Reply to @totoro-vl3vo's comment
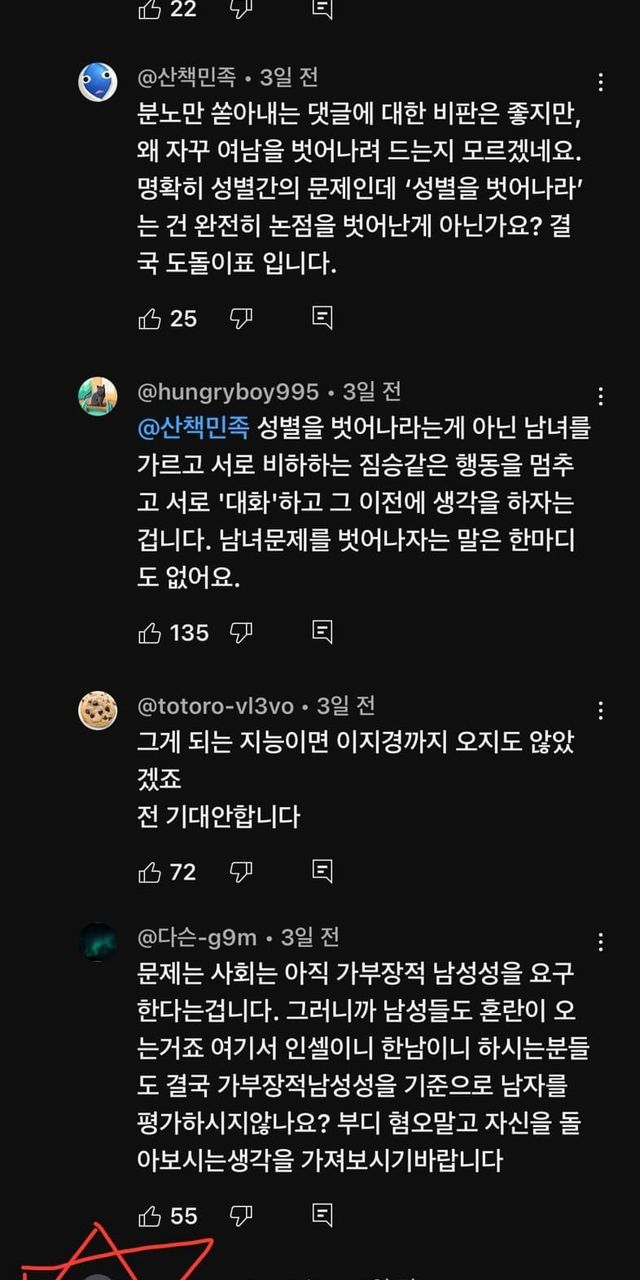Viewport: 640px width, 1280px height. [x=322, y=872]
